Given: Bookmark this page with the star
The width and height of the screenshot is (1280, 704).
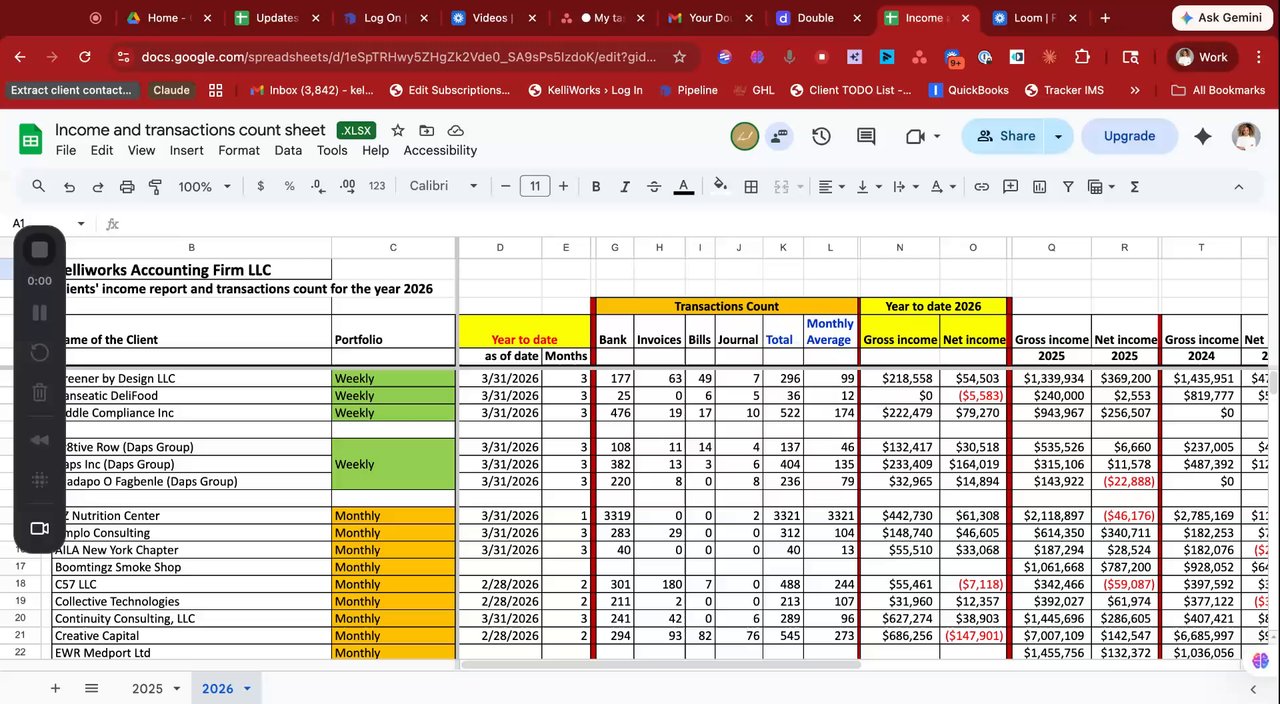Looking at the screenshot, I should [x=680, y=57].
